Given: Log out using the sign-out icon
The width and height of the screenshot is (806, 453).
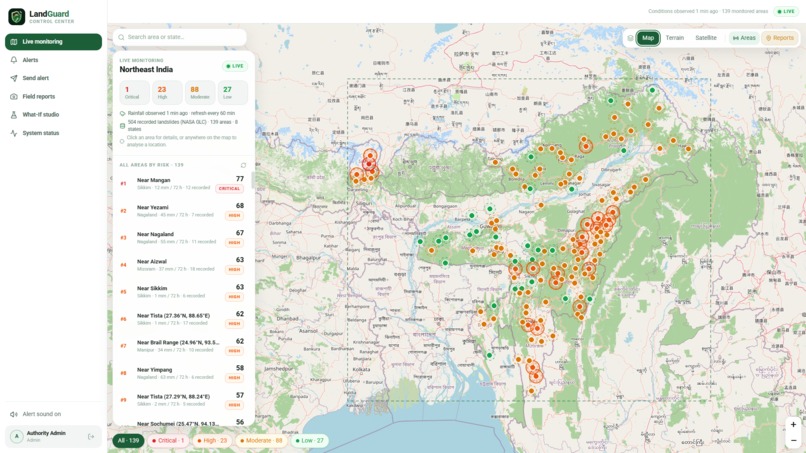Looking at the screenshot, I should (91, 437).
